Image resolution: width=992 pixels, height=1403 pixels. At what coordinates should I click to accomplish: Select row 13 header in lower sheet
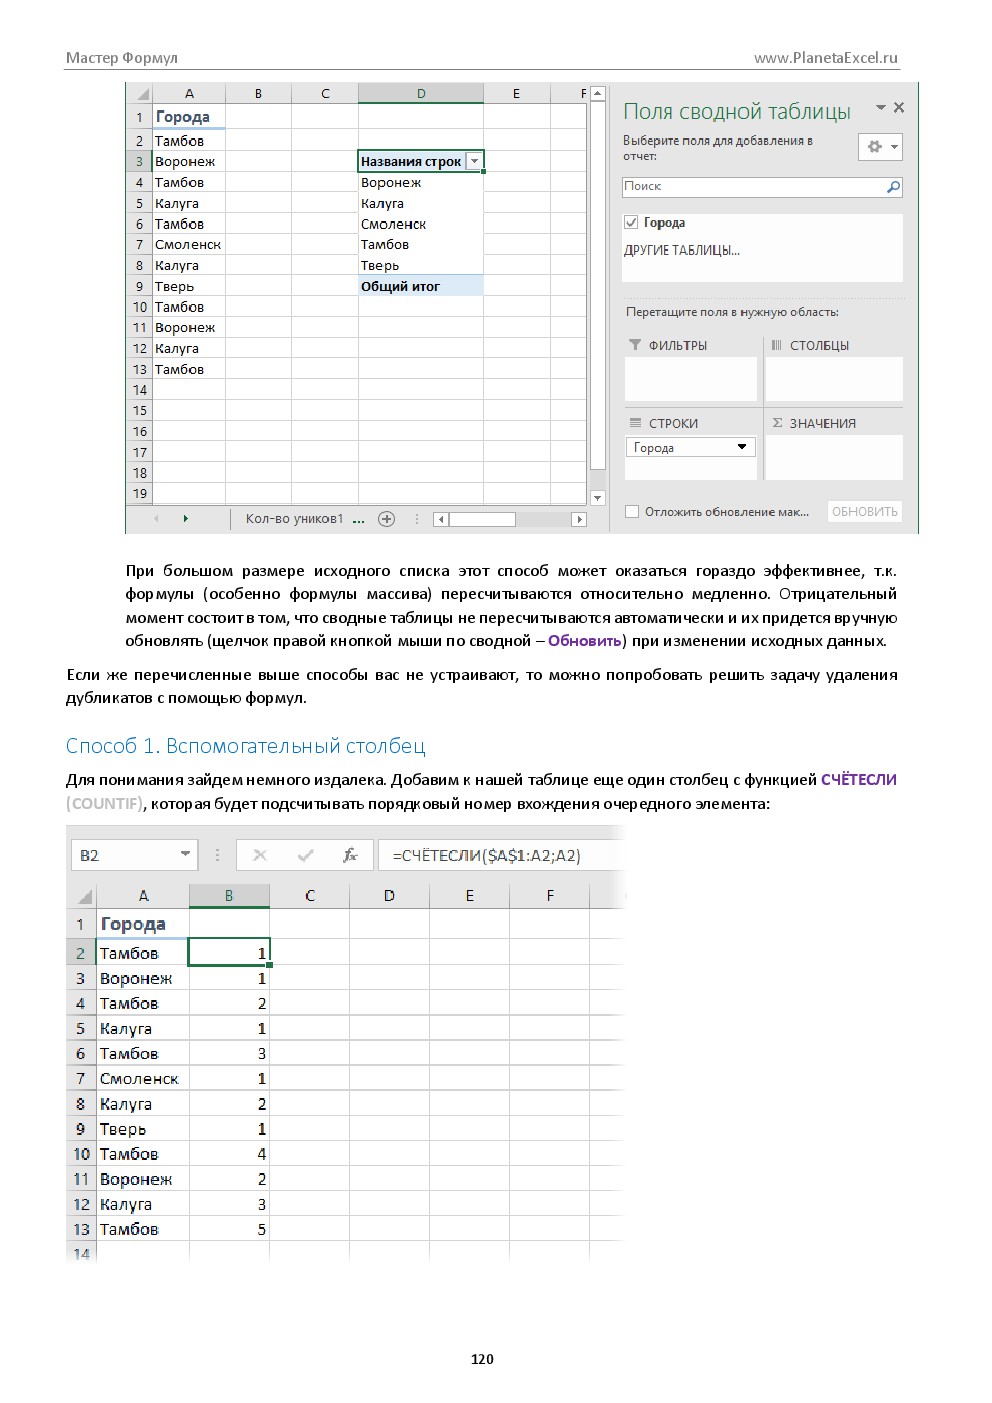[x=81, y=1230]
